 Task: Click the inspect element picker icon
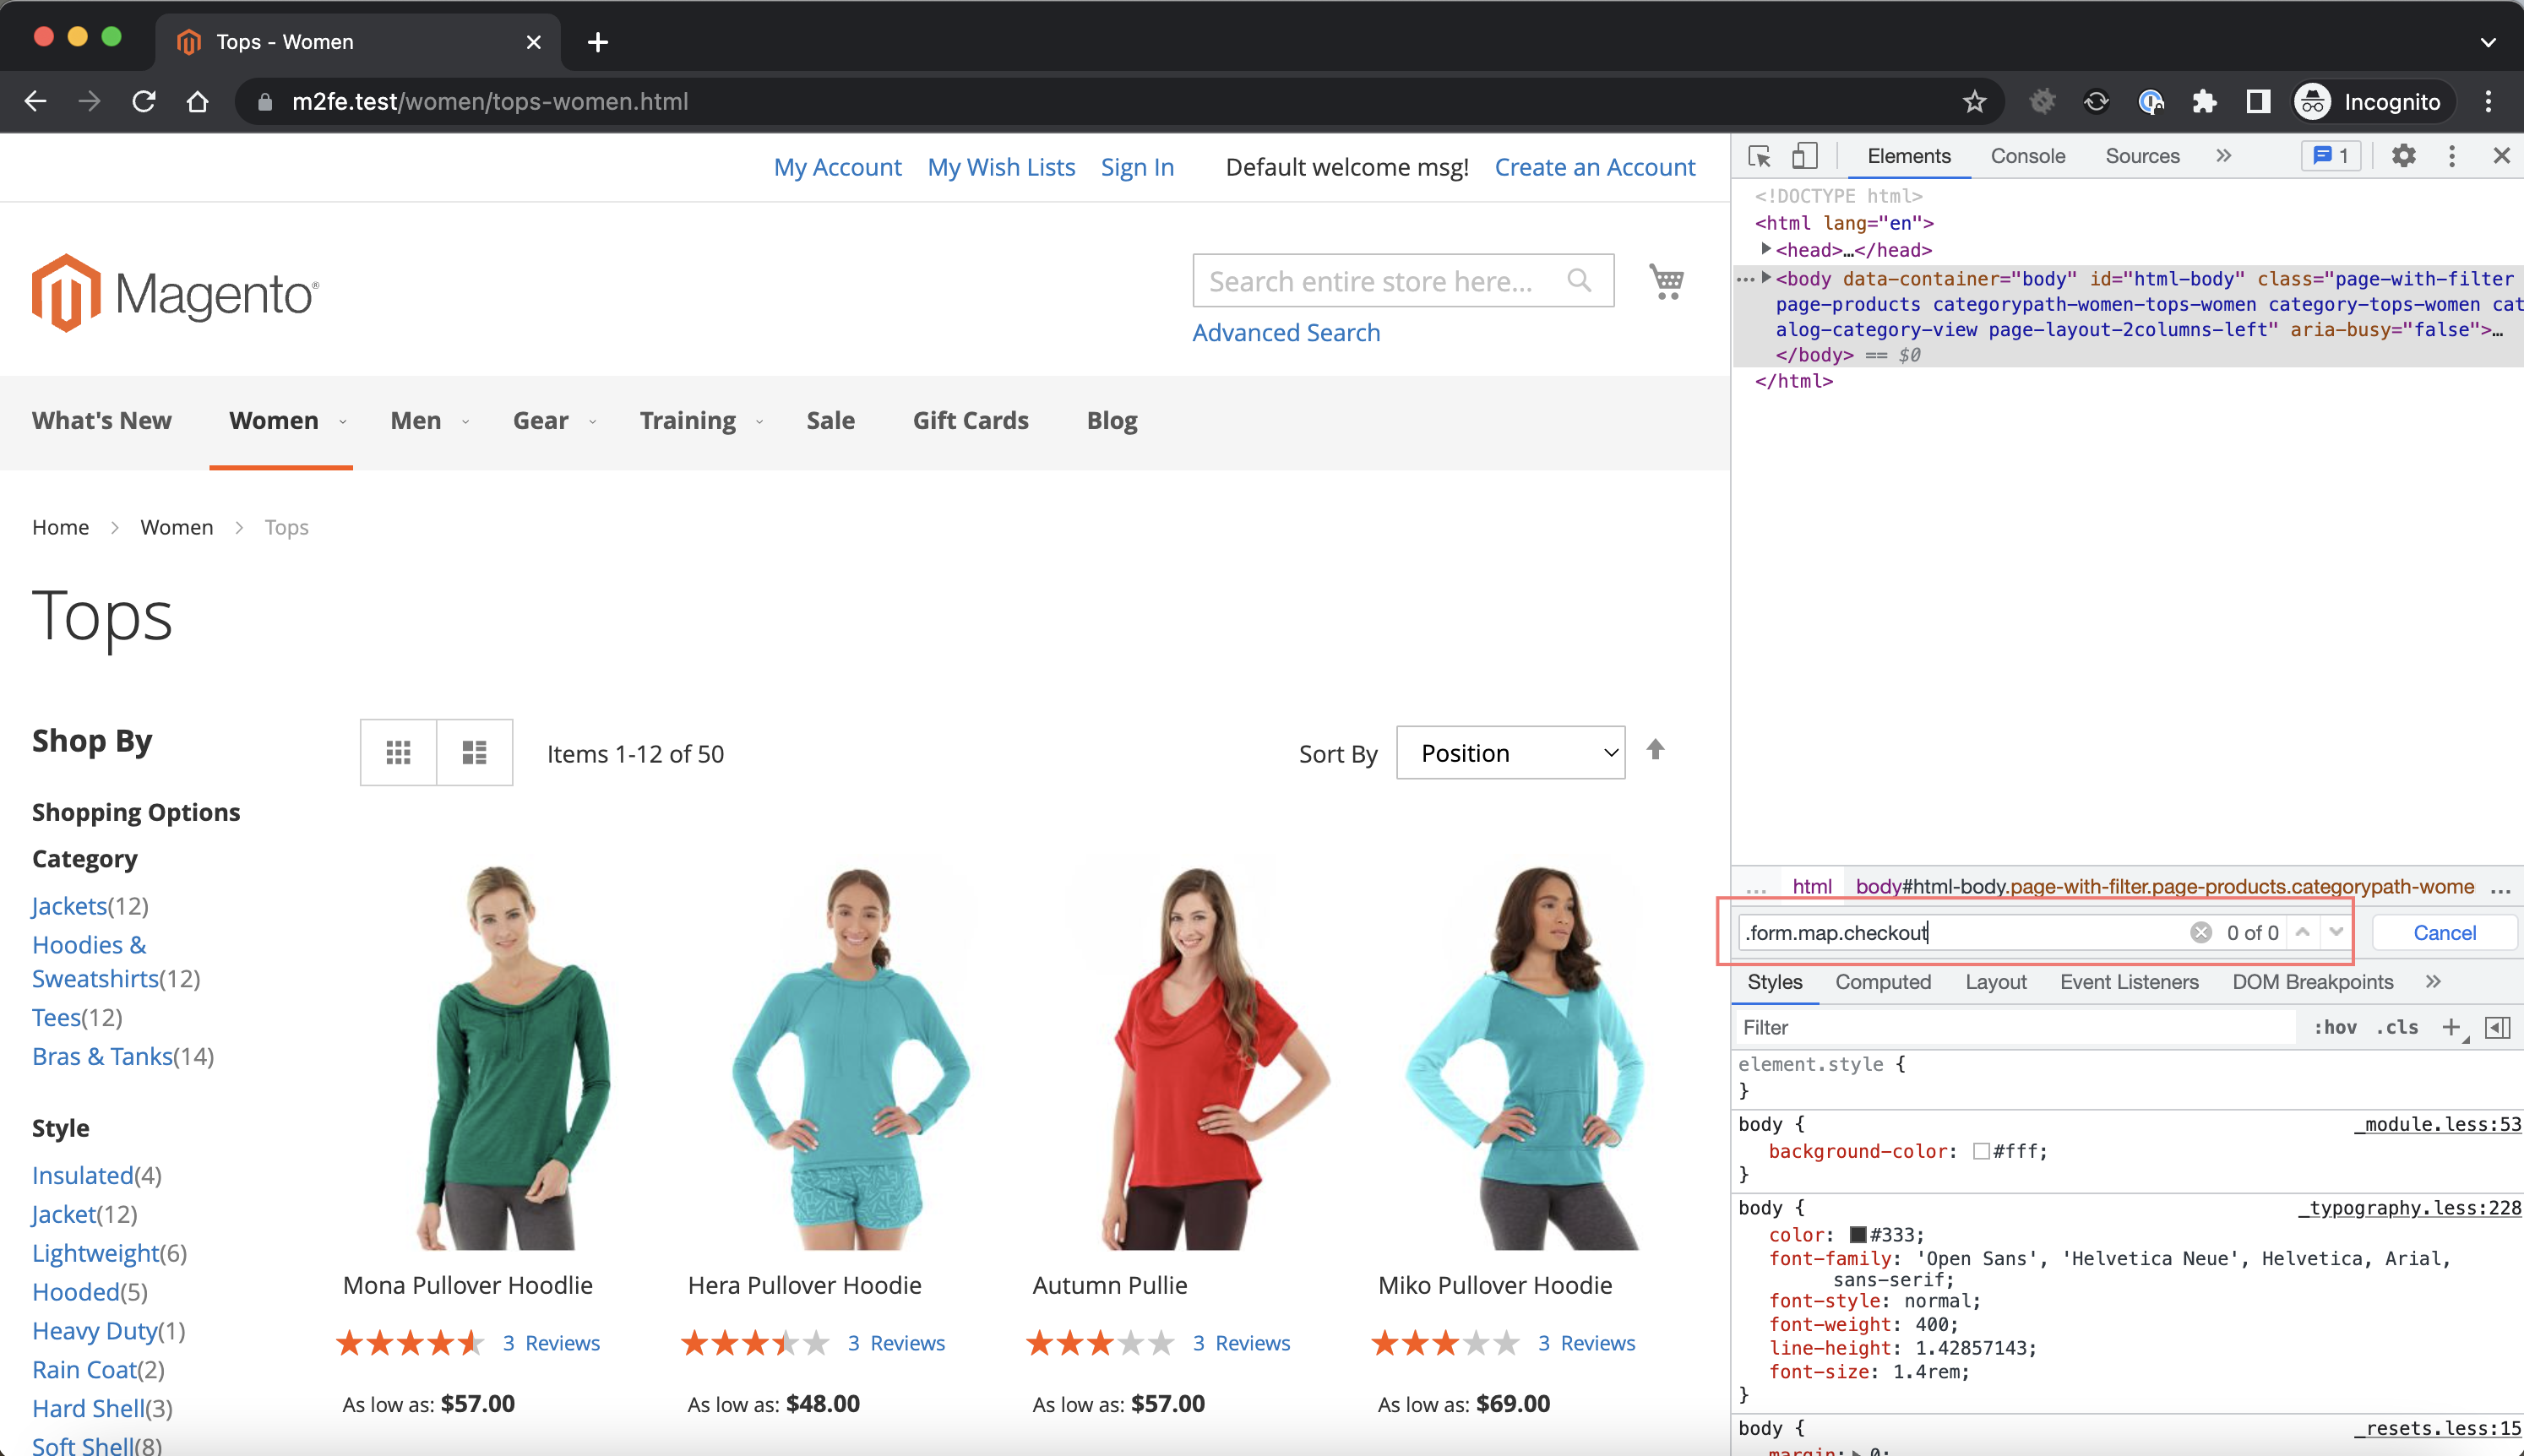point(1759,156)
